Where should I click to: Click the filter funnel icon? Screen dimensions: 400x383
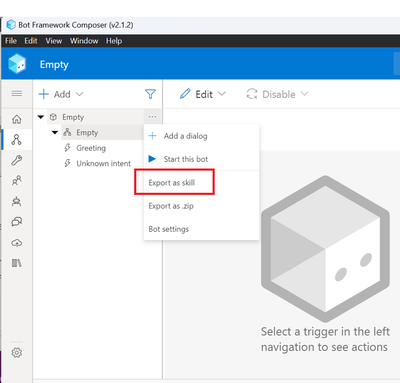pos(150,94)
